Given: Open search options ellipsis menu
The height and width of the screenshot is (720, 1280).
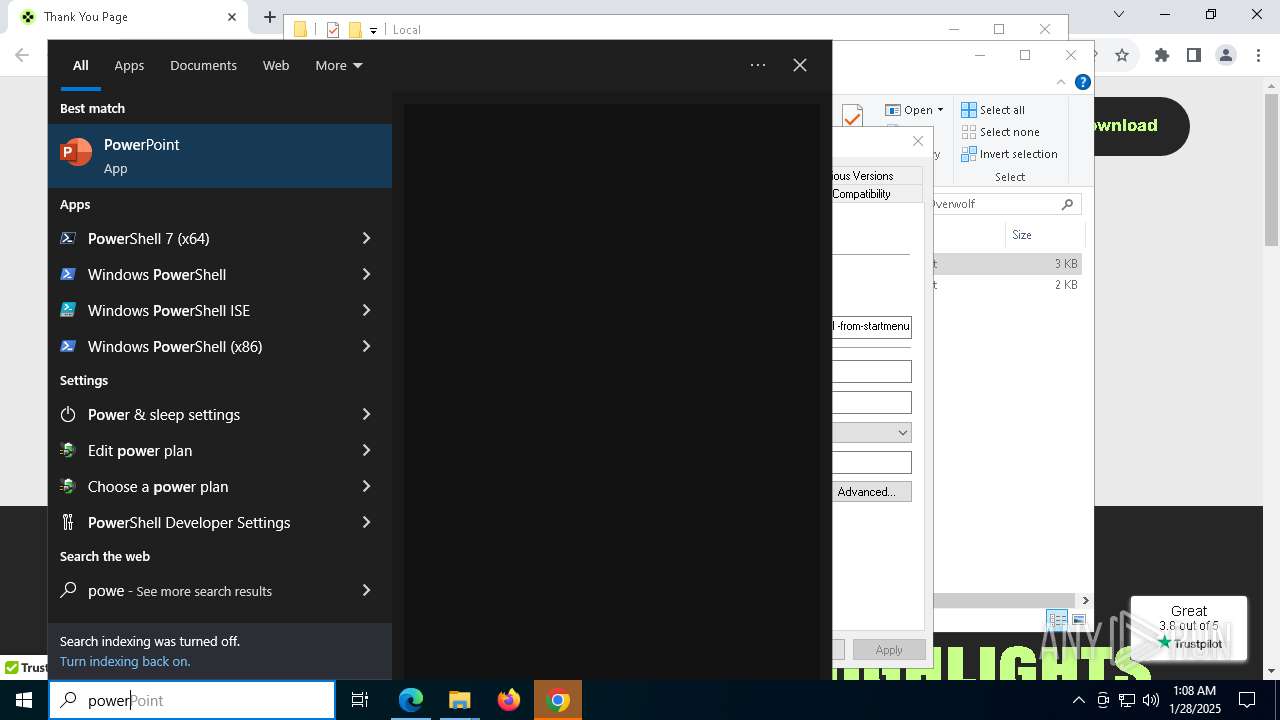Looking at the screenshot, I should pos(758,65).
